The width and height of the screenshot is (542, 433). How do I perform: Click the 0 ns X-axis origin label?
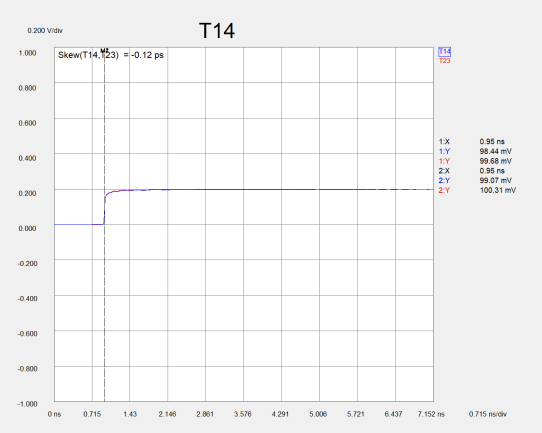pos(54,414)
